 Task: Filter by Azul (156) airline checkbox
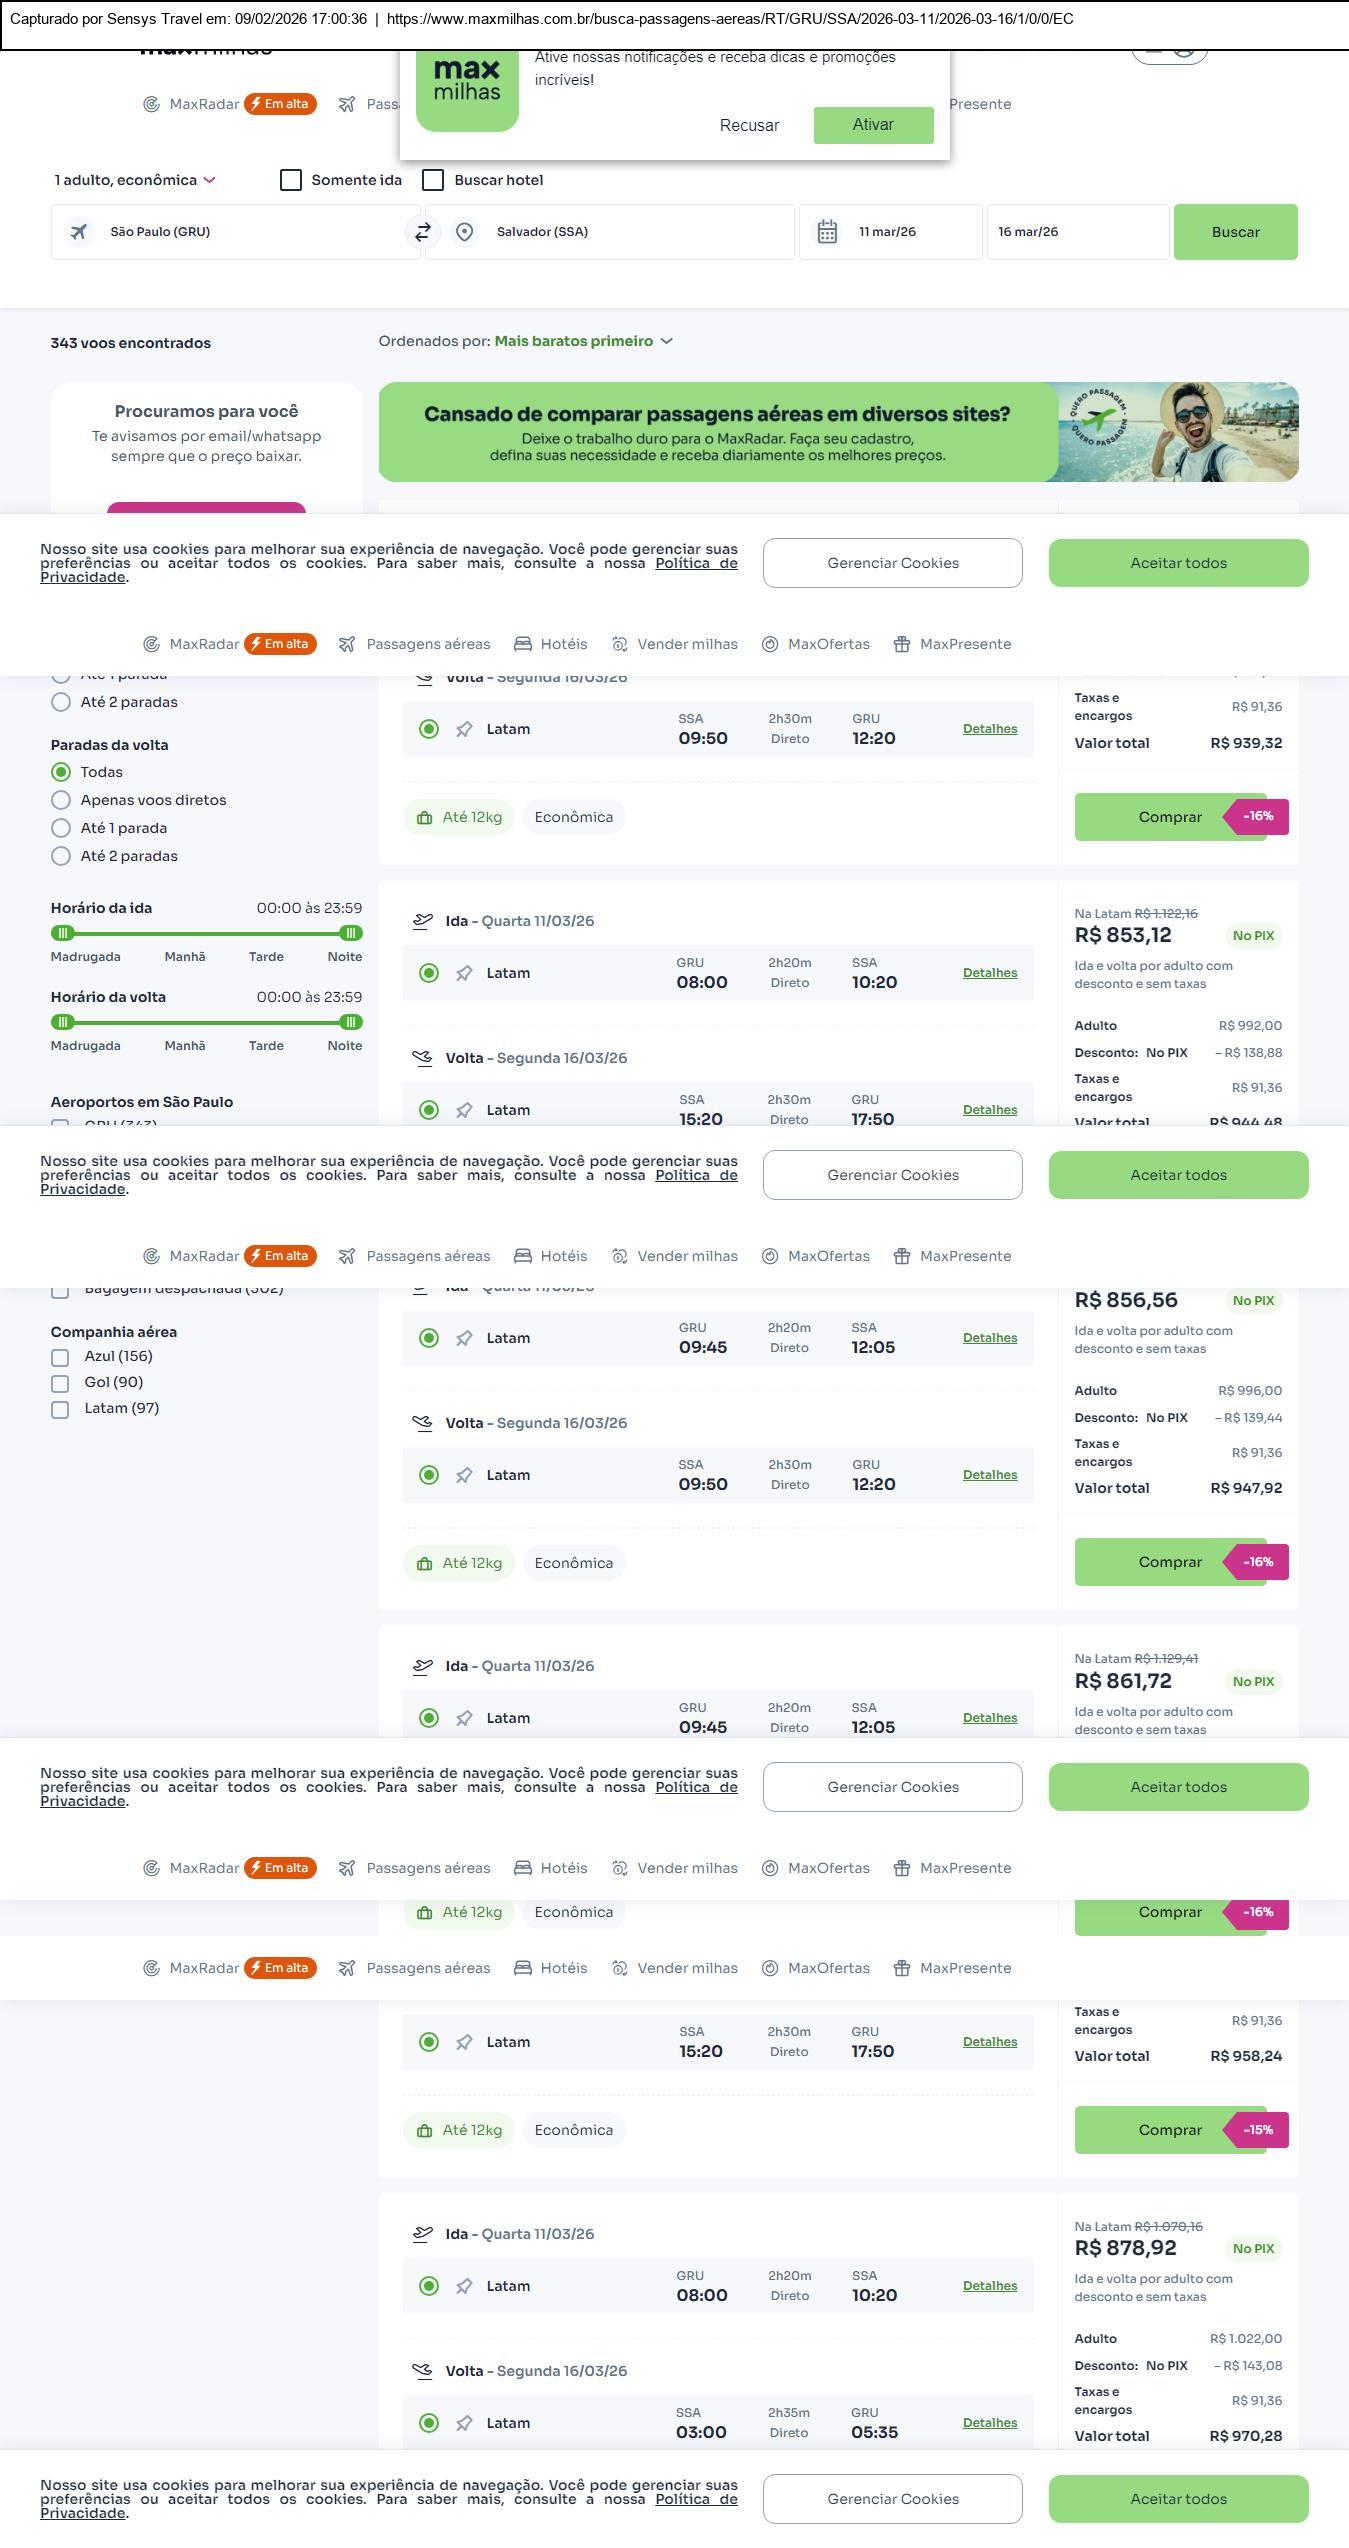click(60, 1357)
